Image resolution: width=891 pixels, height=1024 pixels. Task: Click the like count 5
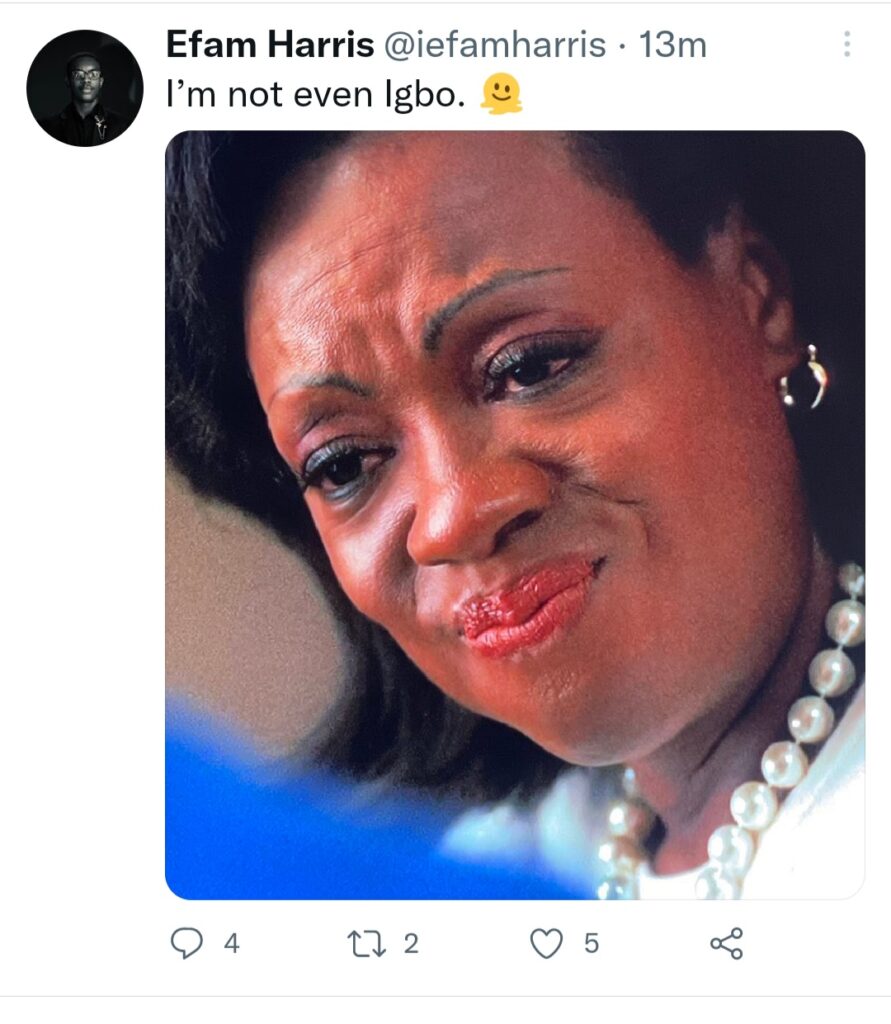591,944
